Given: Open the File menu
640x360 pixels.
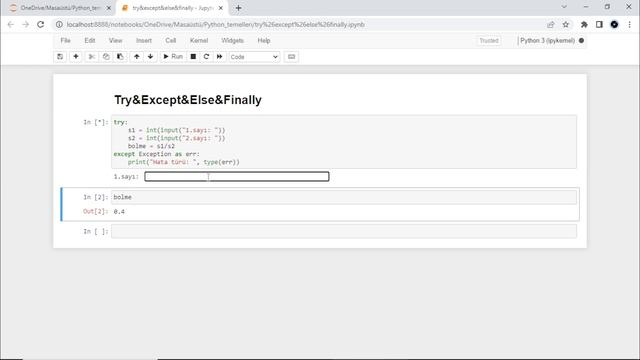Looking at the screenshot, I should point(65,40).
